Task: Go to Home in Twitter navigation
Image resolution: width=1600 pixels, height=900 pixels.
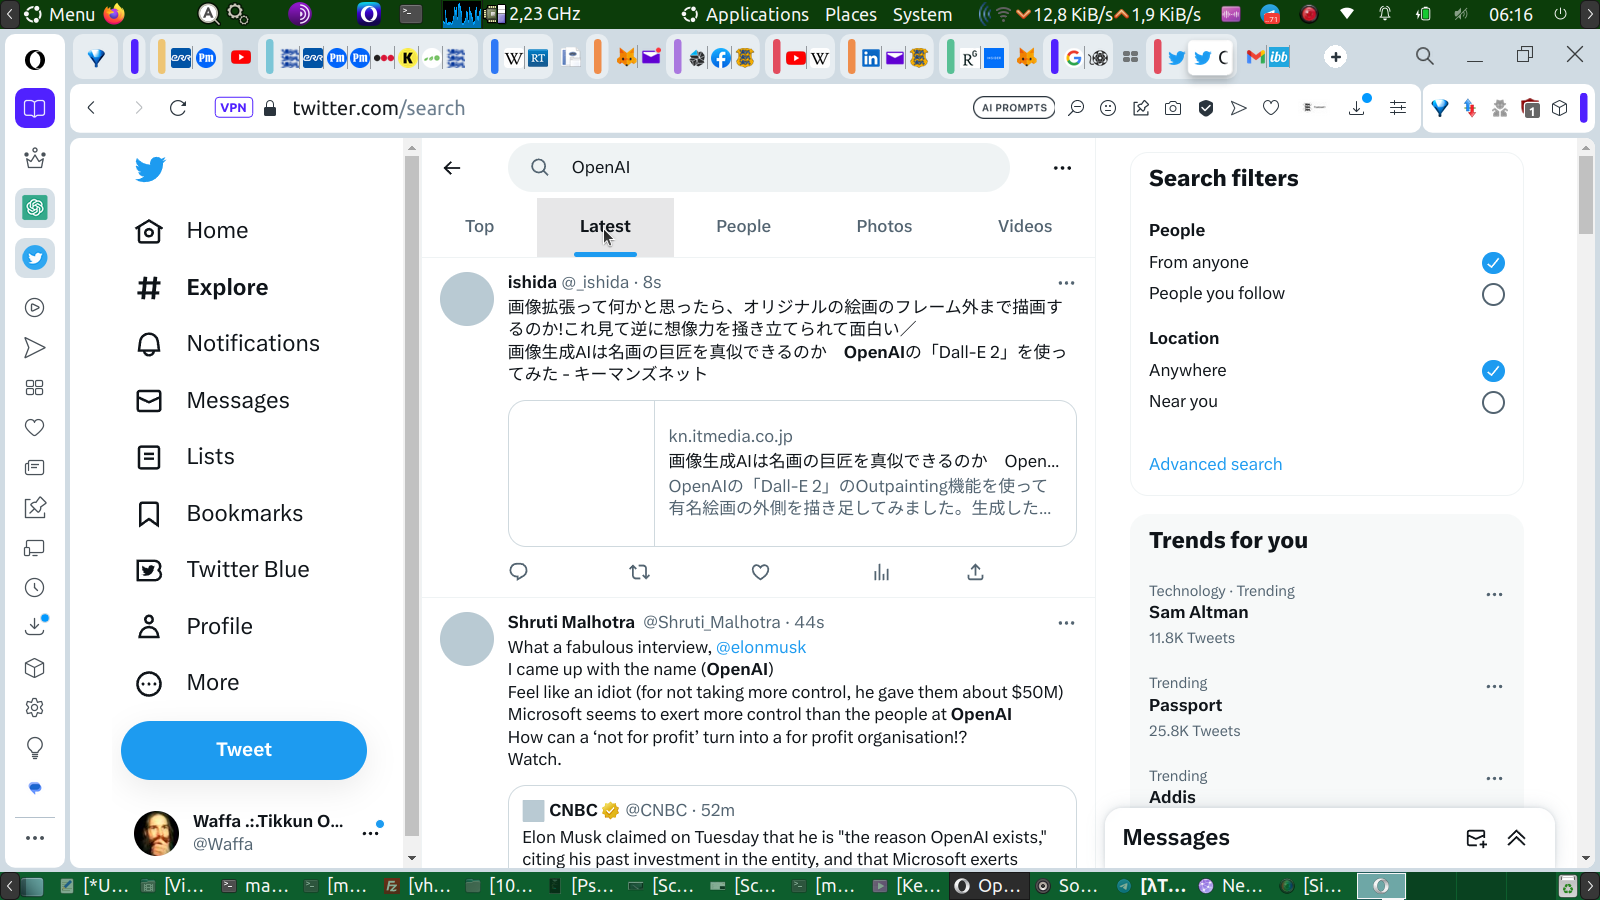Action: [x=192, y=231]
